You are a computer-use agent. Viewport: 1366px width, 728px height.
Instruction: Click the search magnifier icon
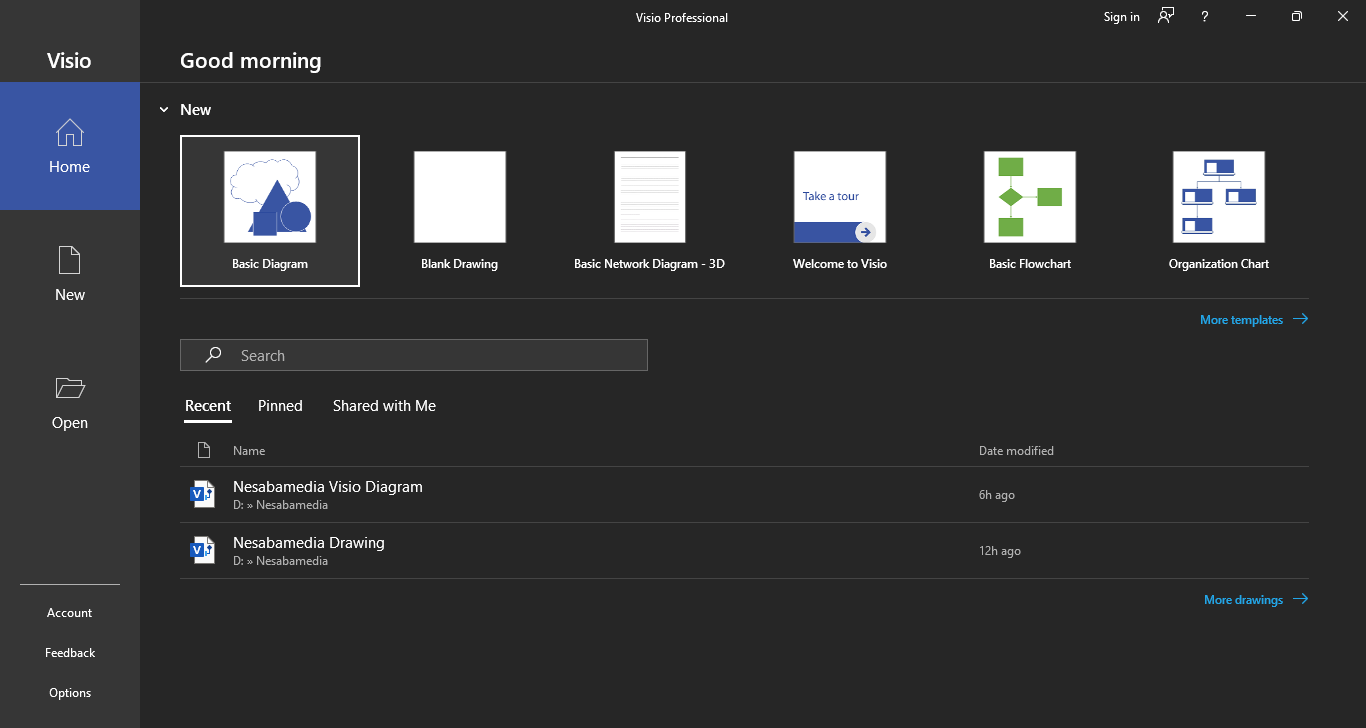tap(213, 355)
